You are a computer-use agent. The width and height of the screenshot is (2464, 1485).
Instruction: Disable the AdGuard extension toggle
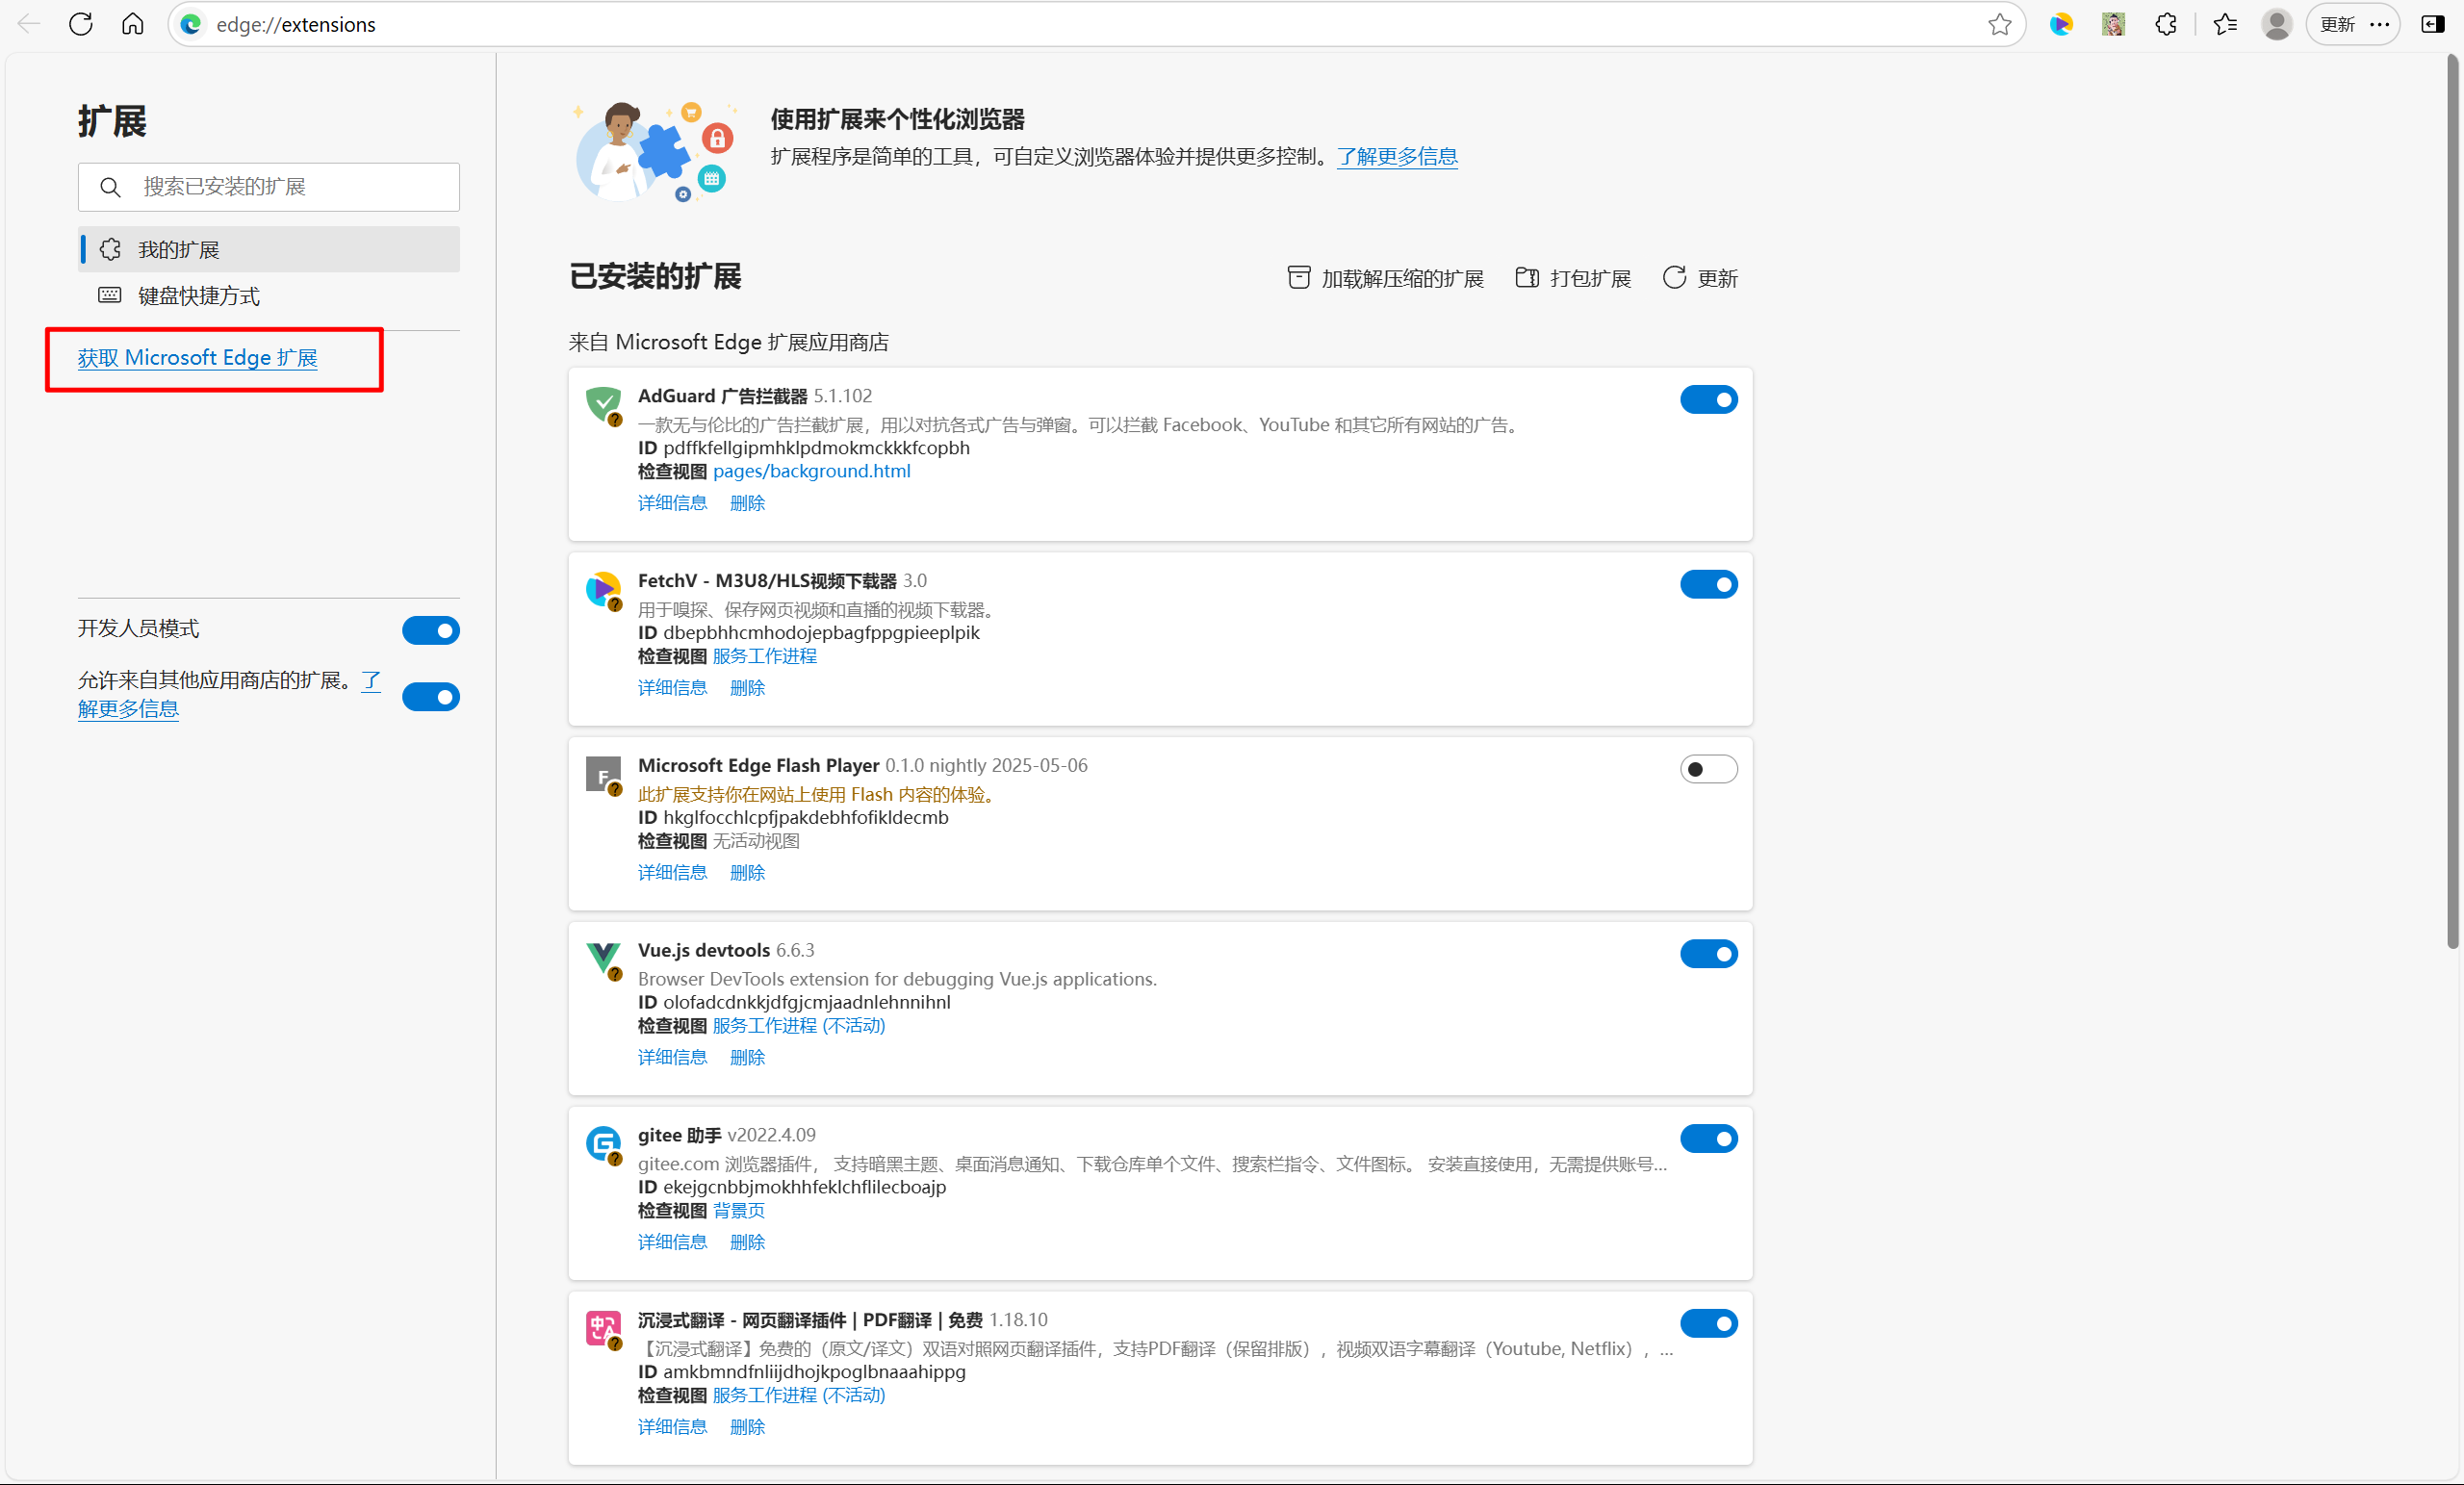tap(1708, 400)
